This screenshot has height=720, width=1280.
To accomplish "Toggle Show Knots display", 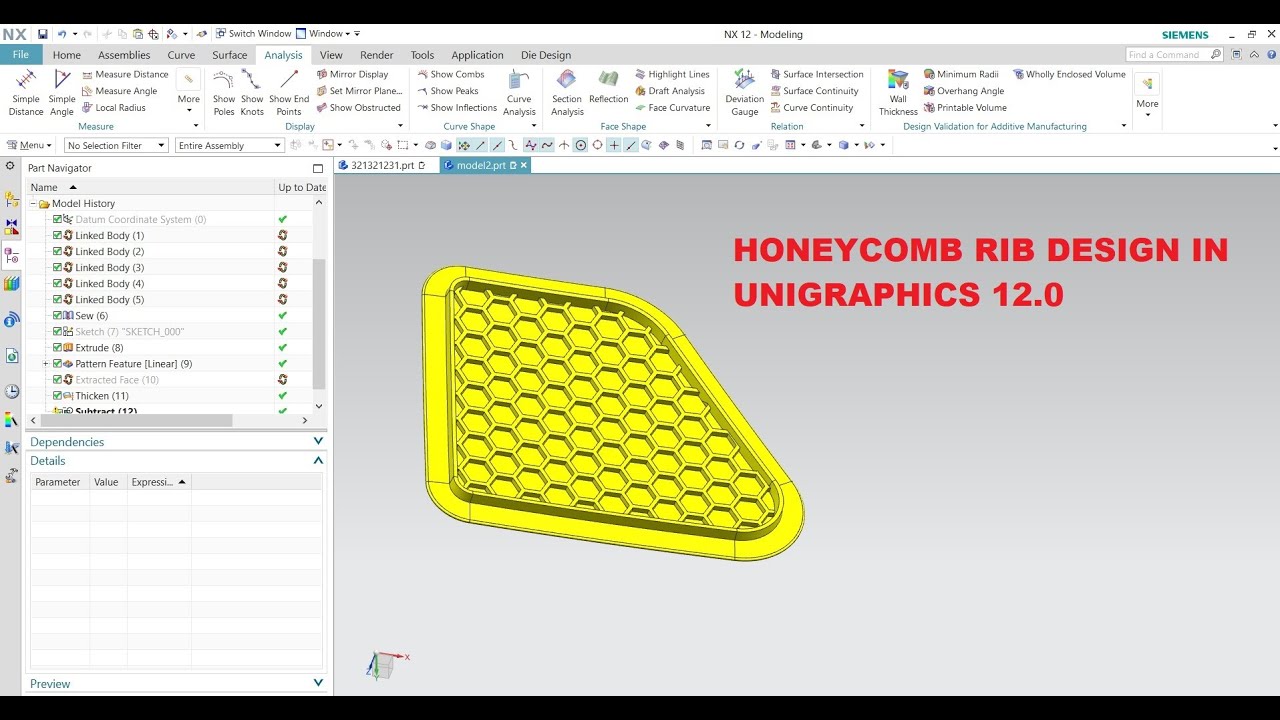I will pos(252,92).
